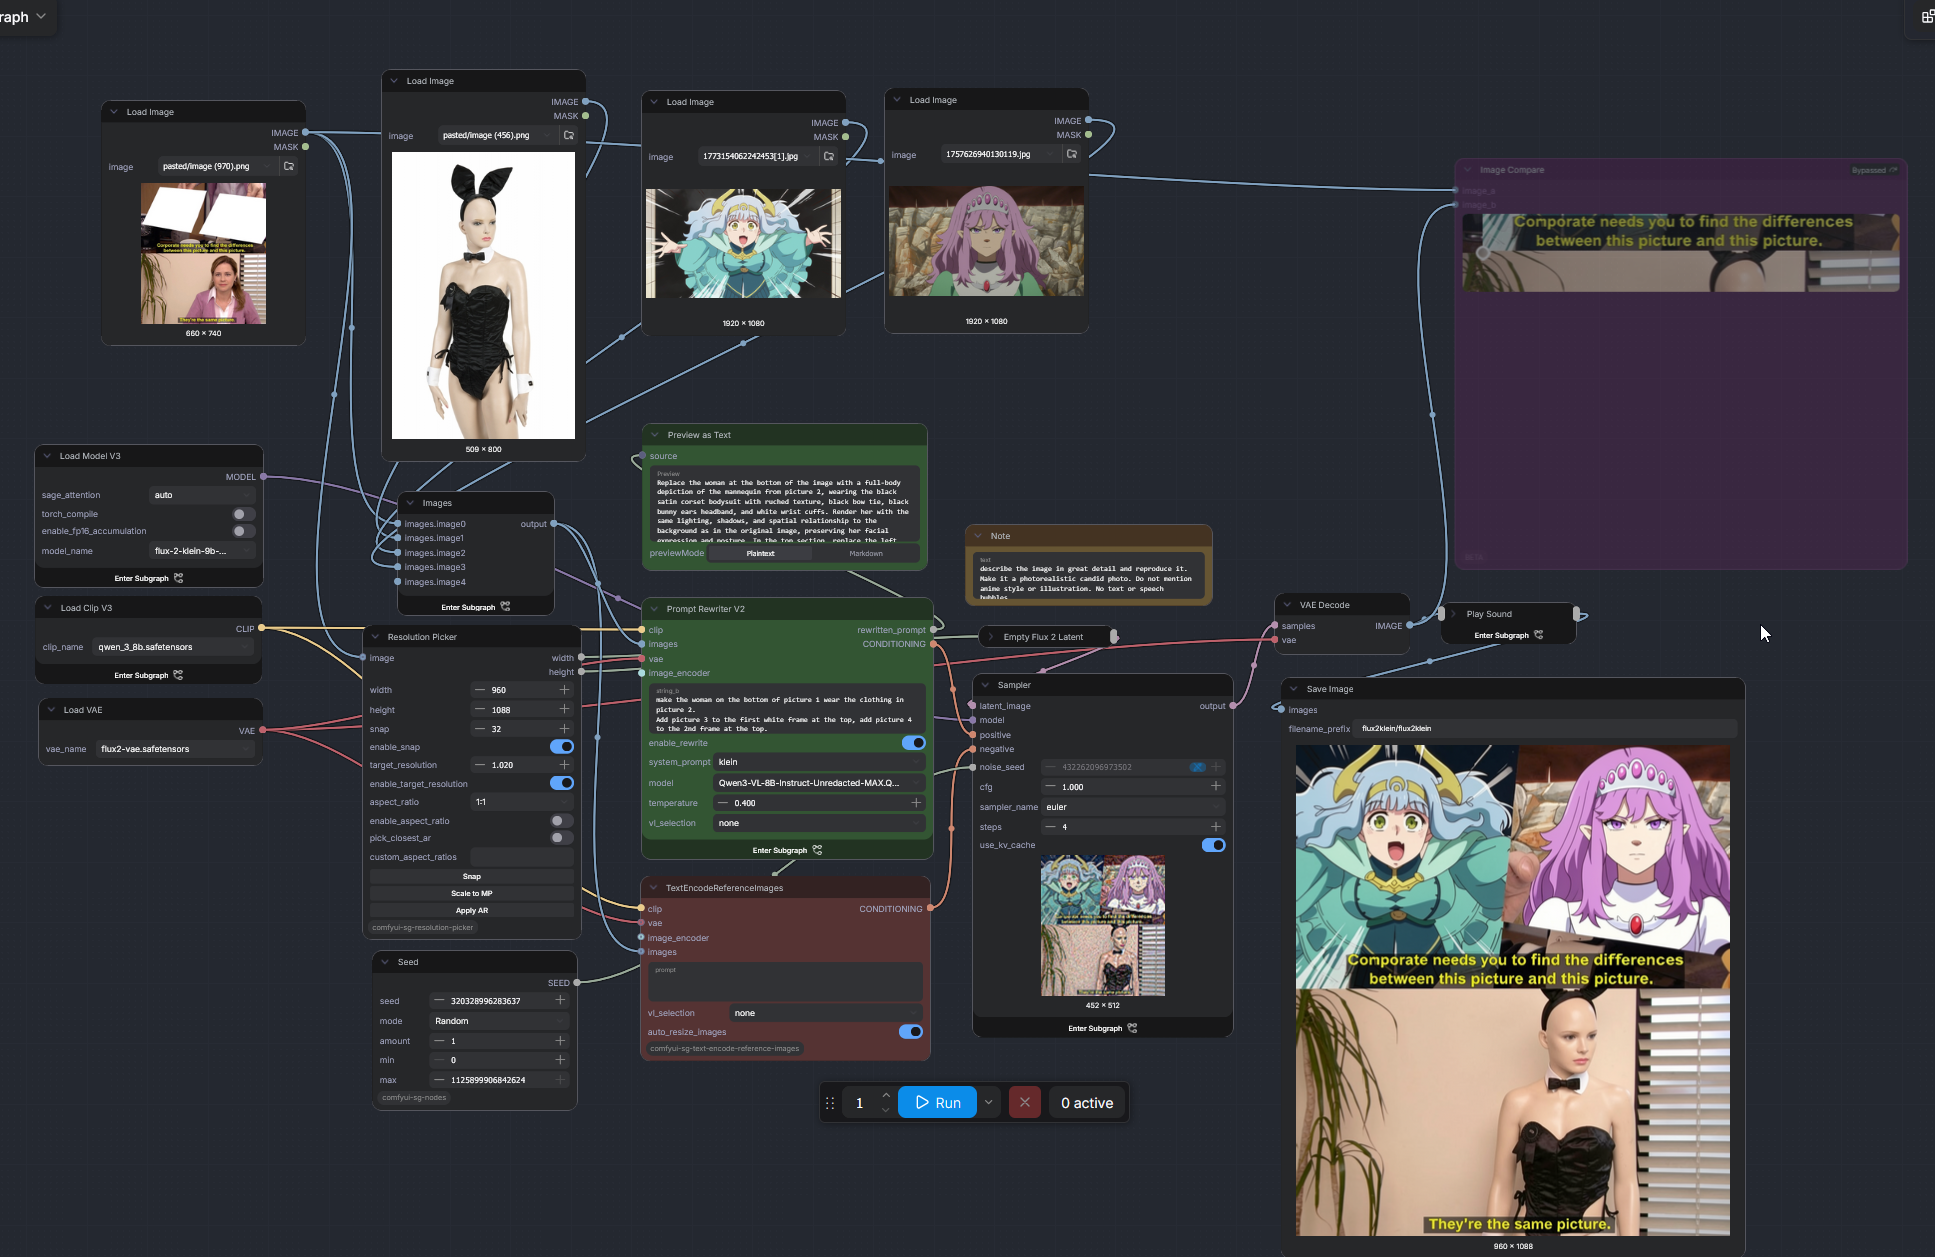
Task: Turn off use_kv_cache in Sampler
Action: point(1213,845)
